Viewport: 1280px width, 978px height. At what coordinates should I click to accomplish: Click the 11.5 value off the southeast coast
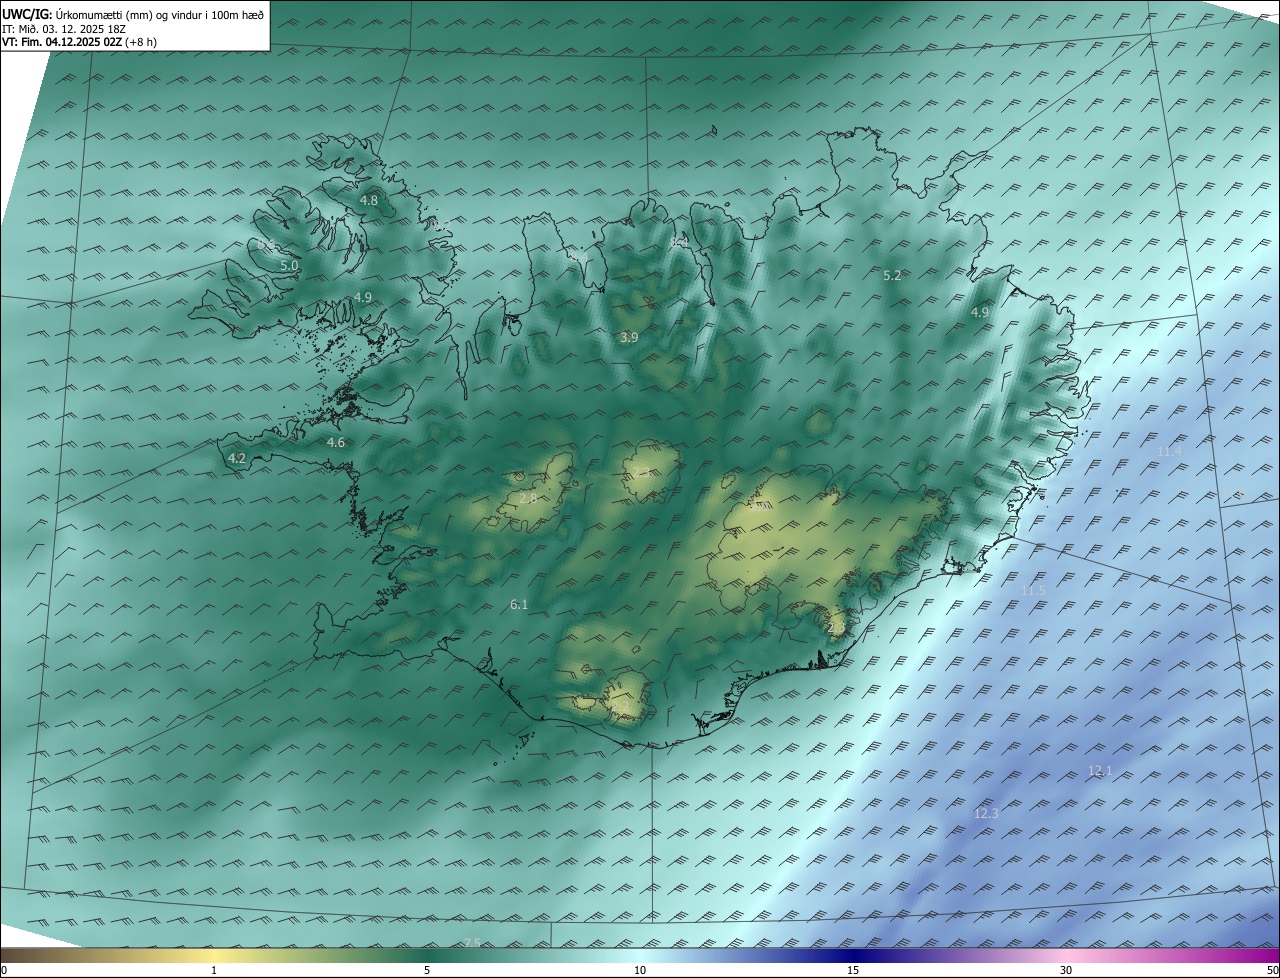click(1033, 591)
